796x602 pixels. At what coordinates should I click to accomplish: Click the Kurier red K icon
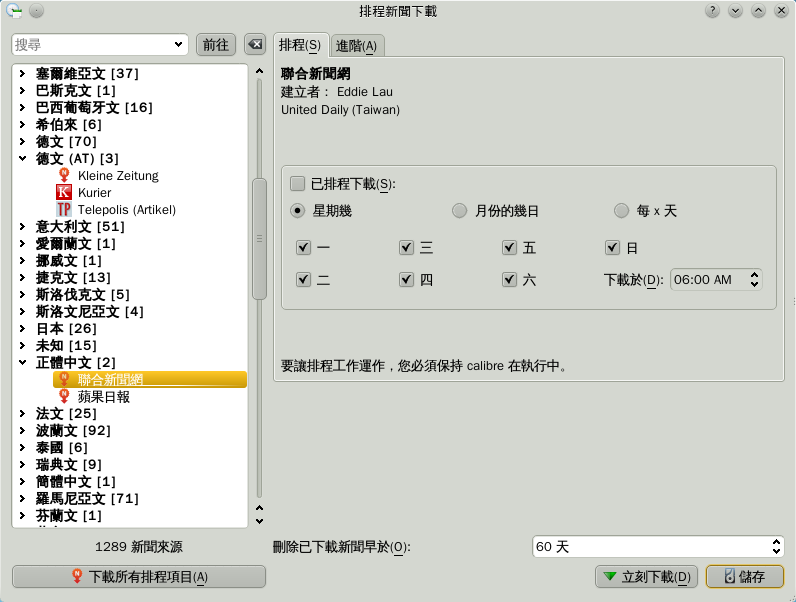coord(64,192)
